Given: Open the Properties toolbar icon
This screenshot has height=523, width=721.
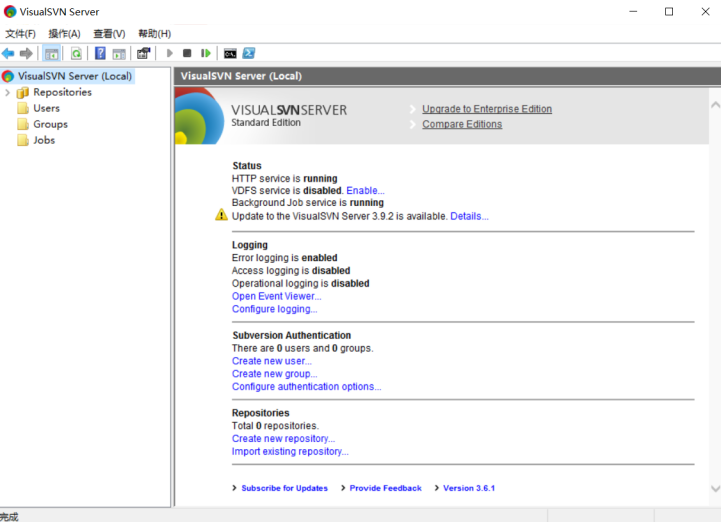Looking at the screenshot, I should [143, 53].
